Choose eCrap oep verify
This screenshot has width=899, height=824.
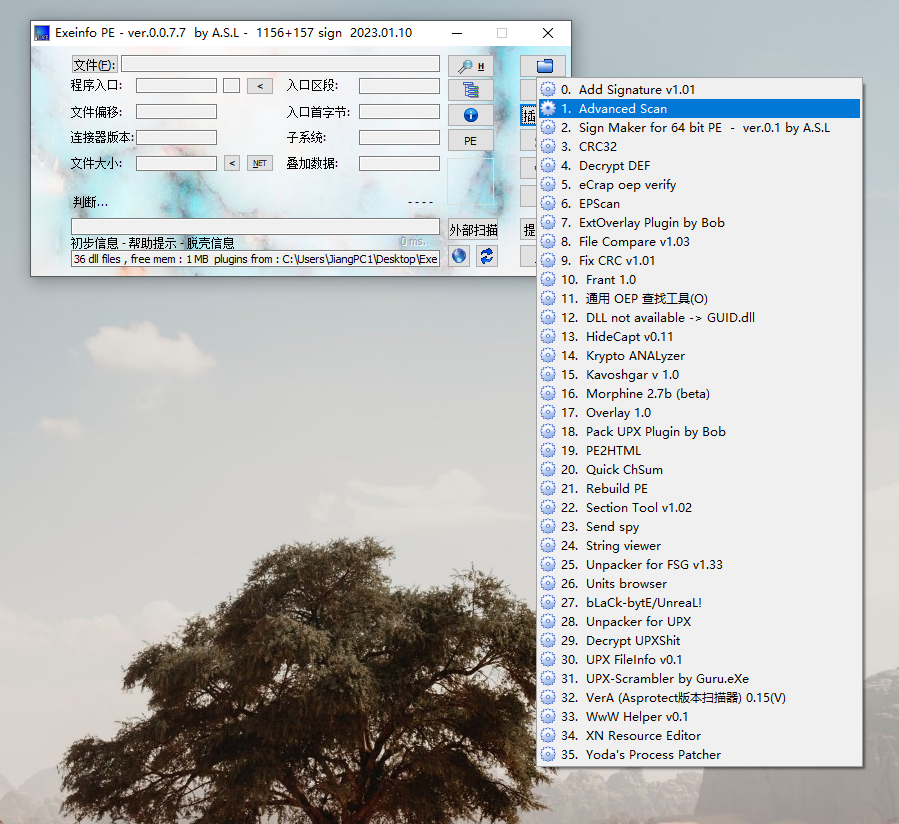click(x=699, y=185)
